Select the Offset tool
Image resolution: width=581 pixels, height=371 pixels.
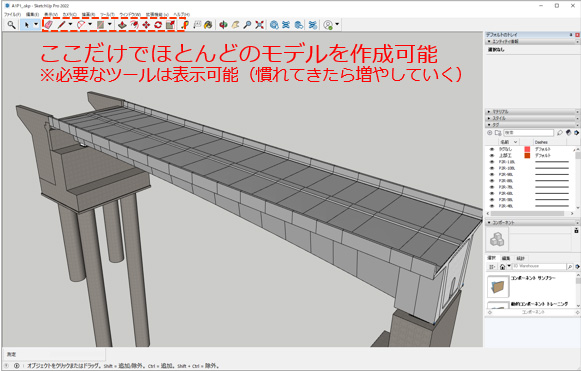(x=135, y=24)
